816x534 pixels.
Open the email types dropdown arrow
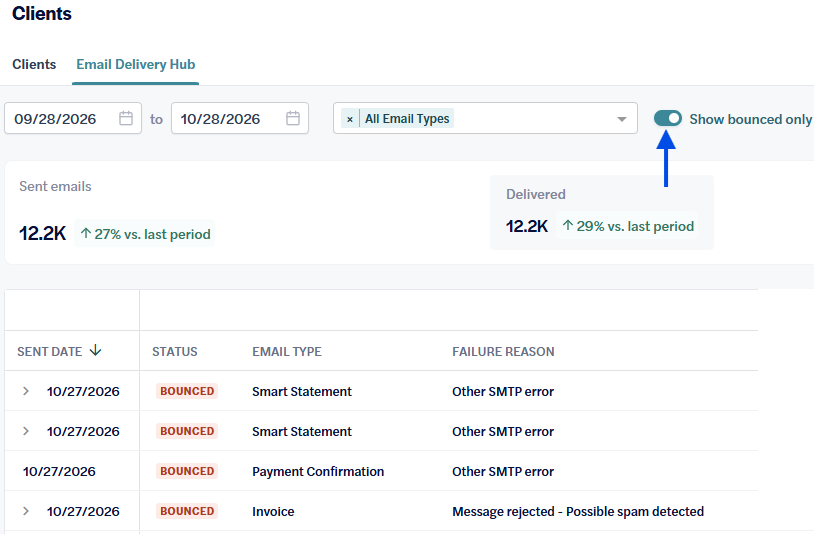(x=621, y=119)
